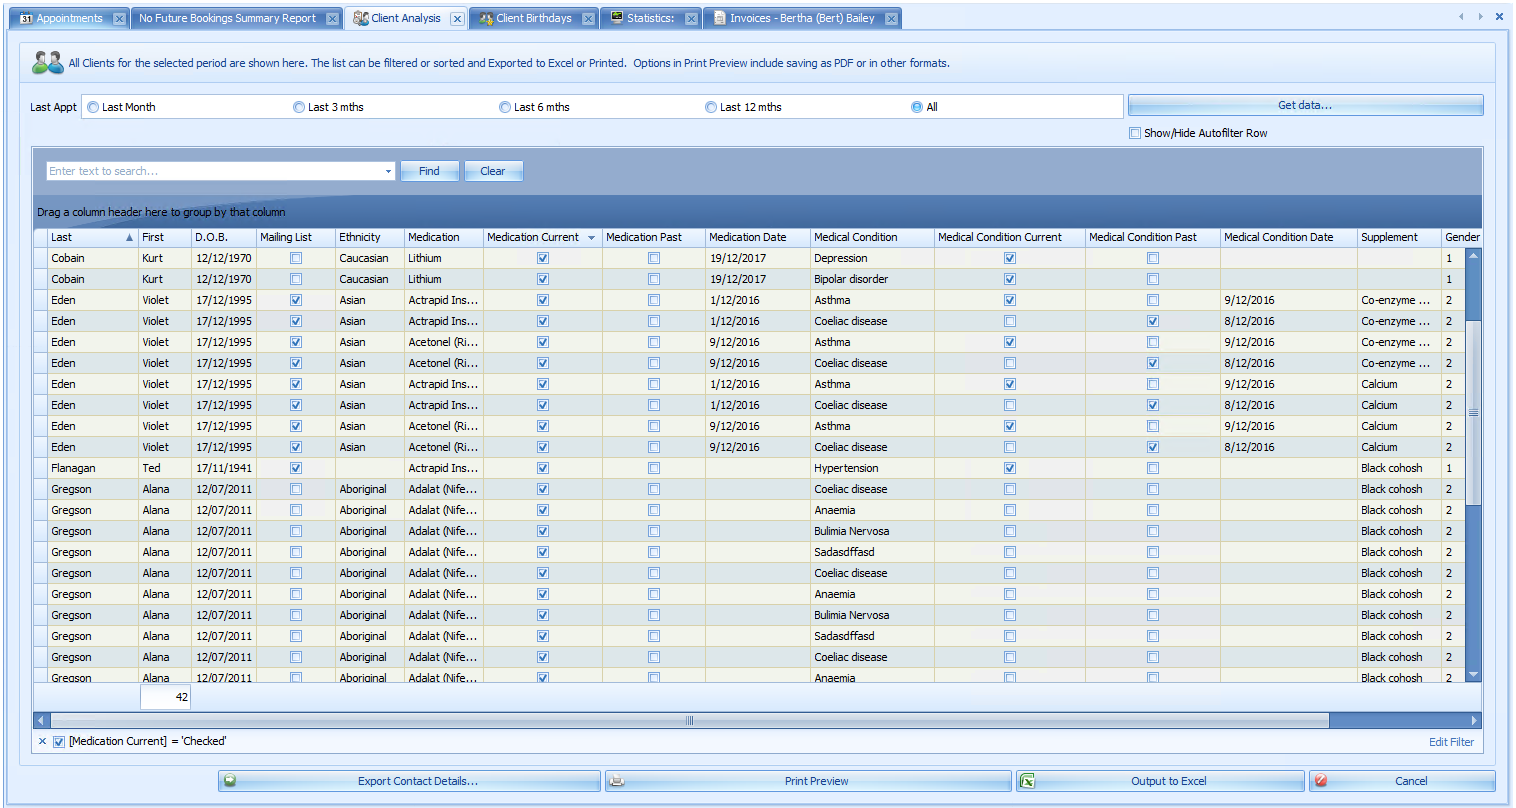Close the Client Analysis tab using its X
This screenshot has width=1516, height=808.
[457, 19]
